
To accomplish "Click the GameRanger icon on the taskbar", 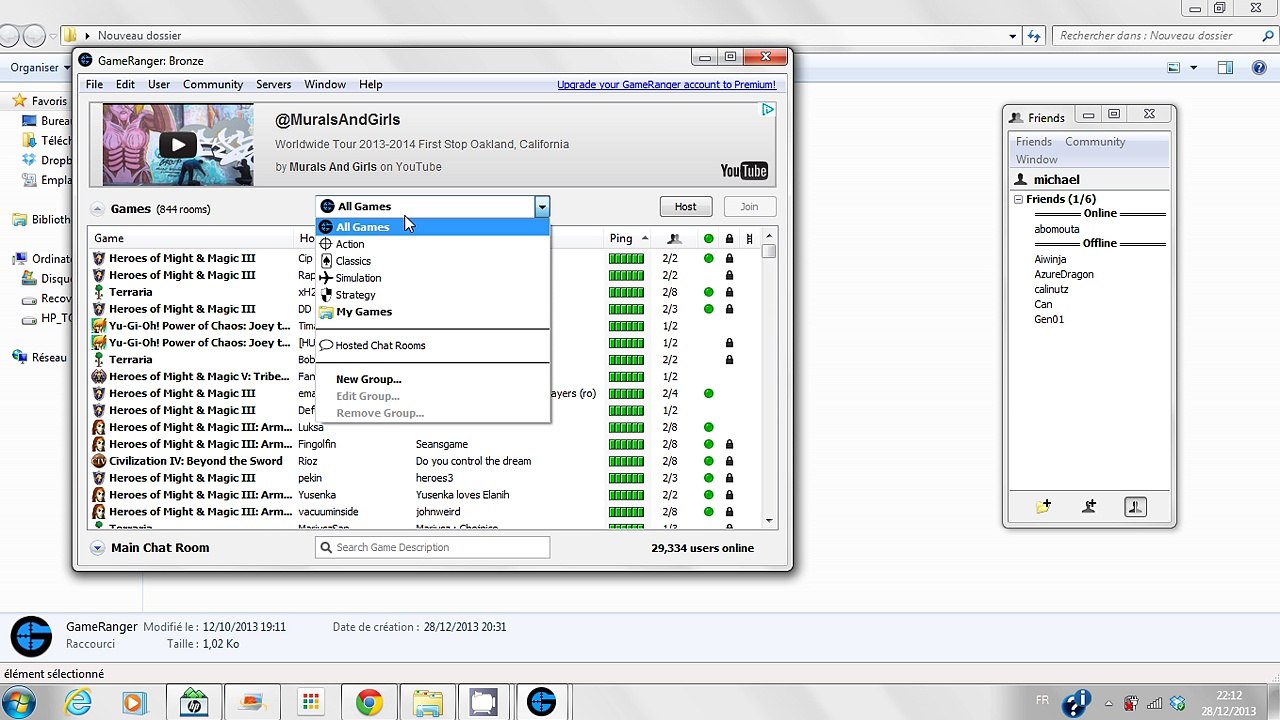I will click(x=541, y=702).
